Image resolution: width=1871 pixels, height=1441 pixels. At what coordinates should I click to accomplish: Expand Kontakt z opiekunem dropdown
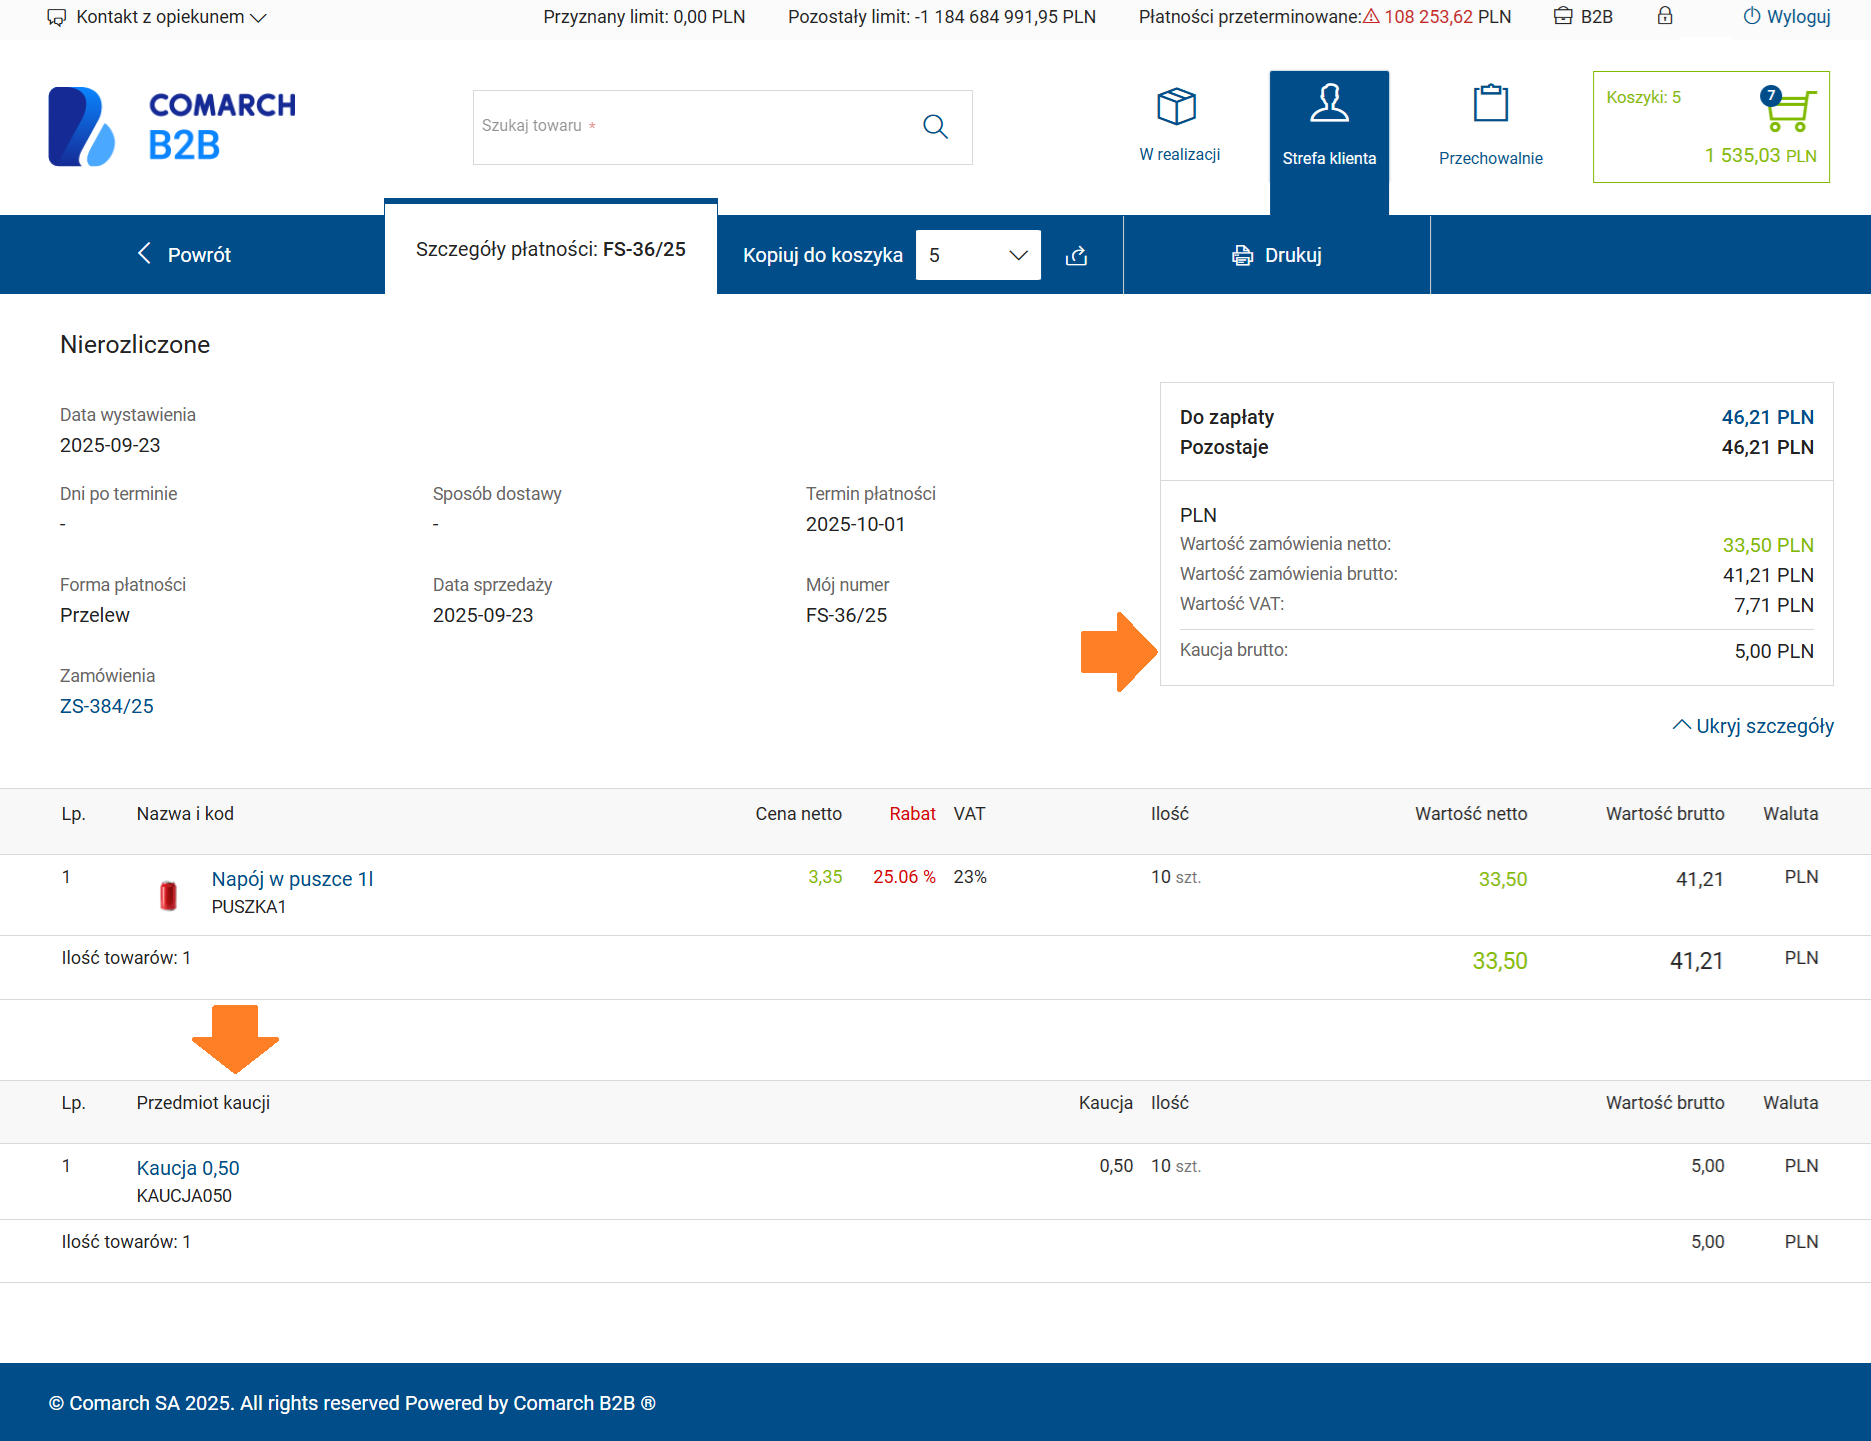[x=157, y=17]
